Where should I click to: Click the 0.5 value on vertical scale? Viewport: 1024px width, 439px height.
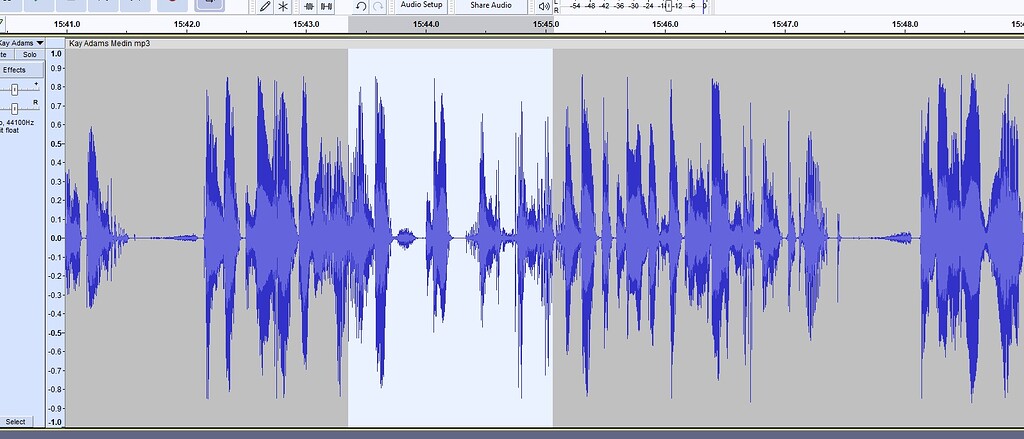56,144
